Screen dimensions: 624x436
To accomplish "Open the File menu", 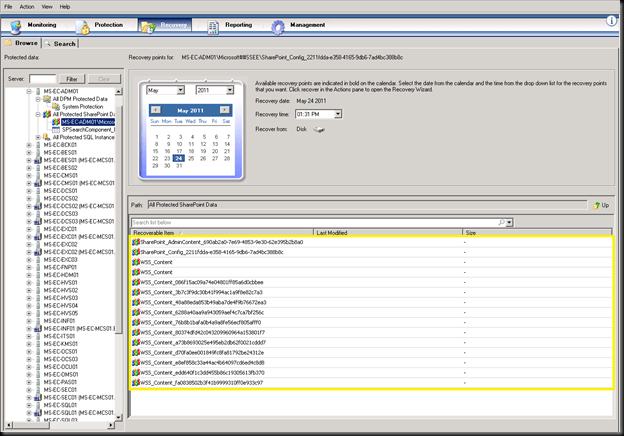I will tap(8, 6).
